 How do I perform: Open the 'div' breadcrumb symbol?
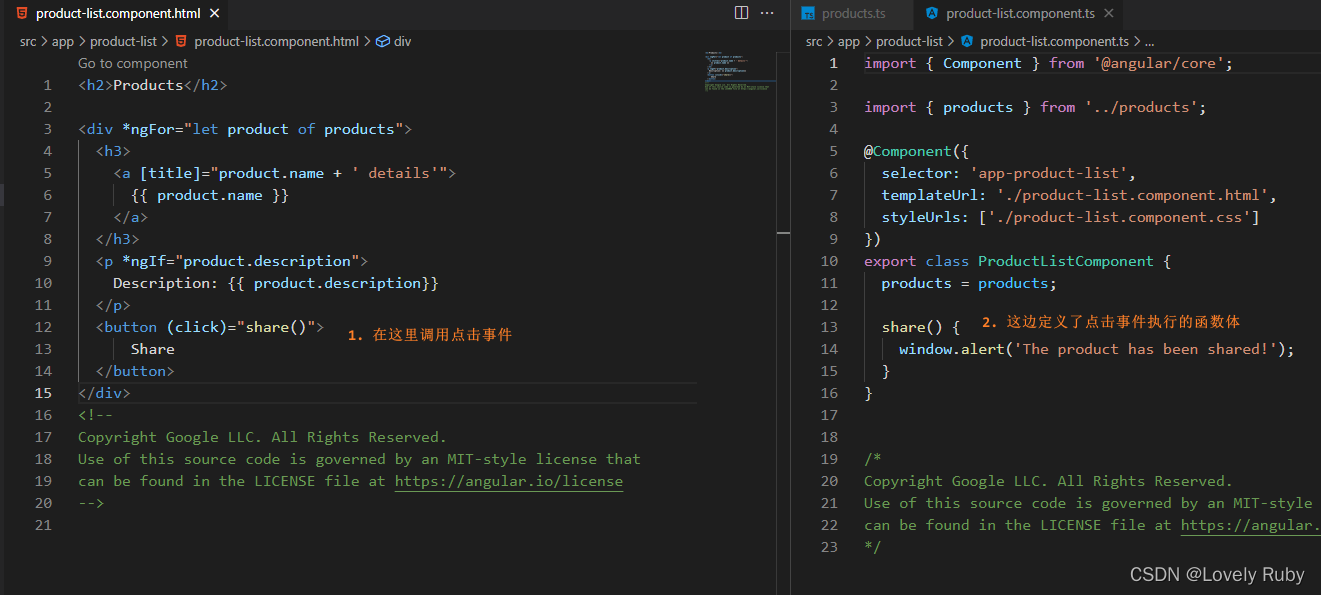click(402, 41)
